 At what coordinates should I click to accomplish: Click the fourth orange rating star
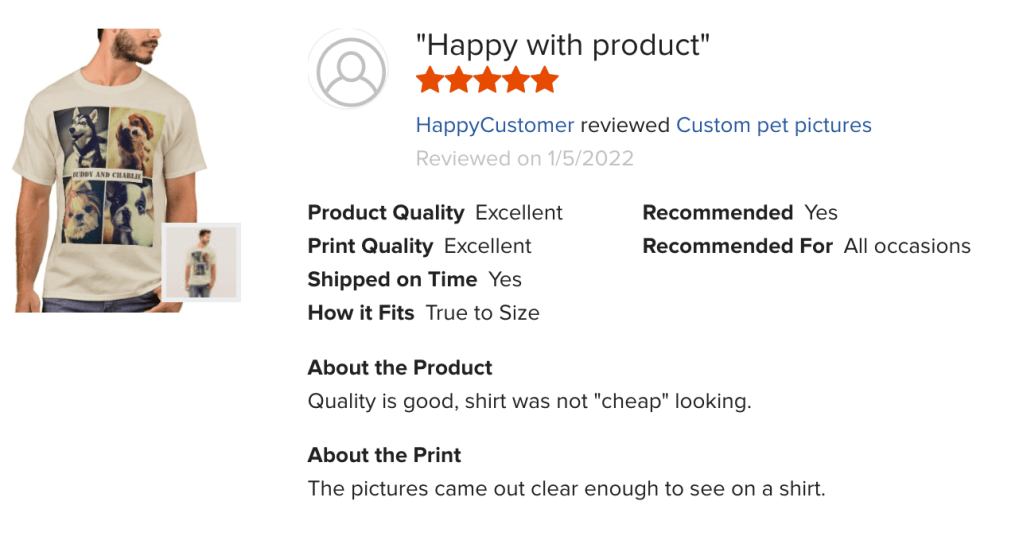coord(516,80)
